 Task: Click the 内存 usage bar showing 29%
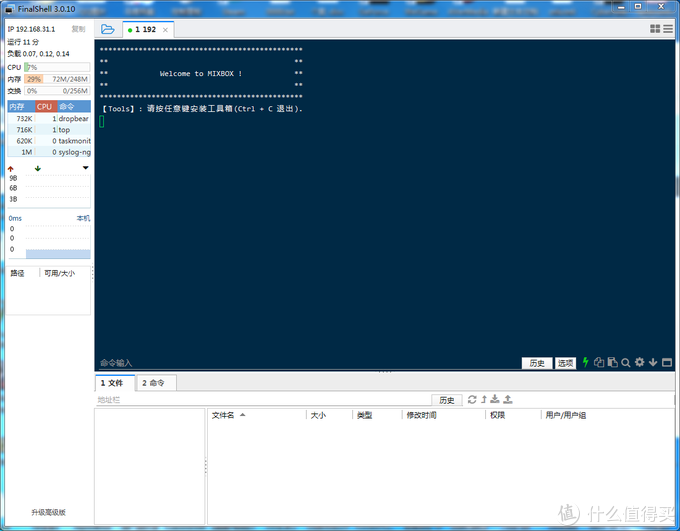pyautogui.click(x=57, y=79)
